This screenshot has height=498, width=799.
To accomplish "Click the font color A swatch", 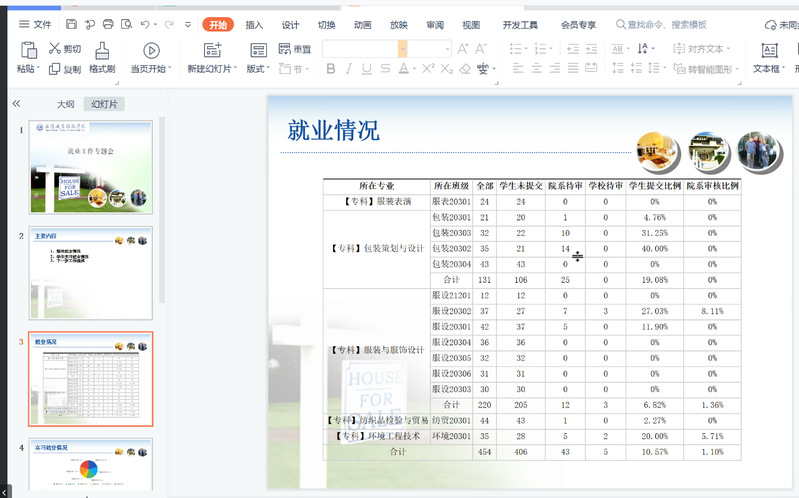I will click(403, 69).
